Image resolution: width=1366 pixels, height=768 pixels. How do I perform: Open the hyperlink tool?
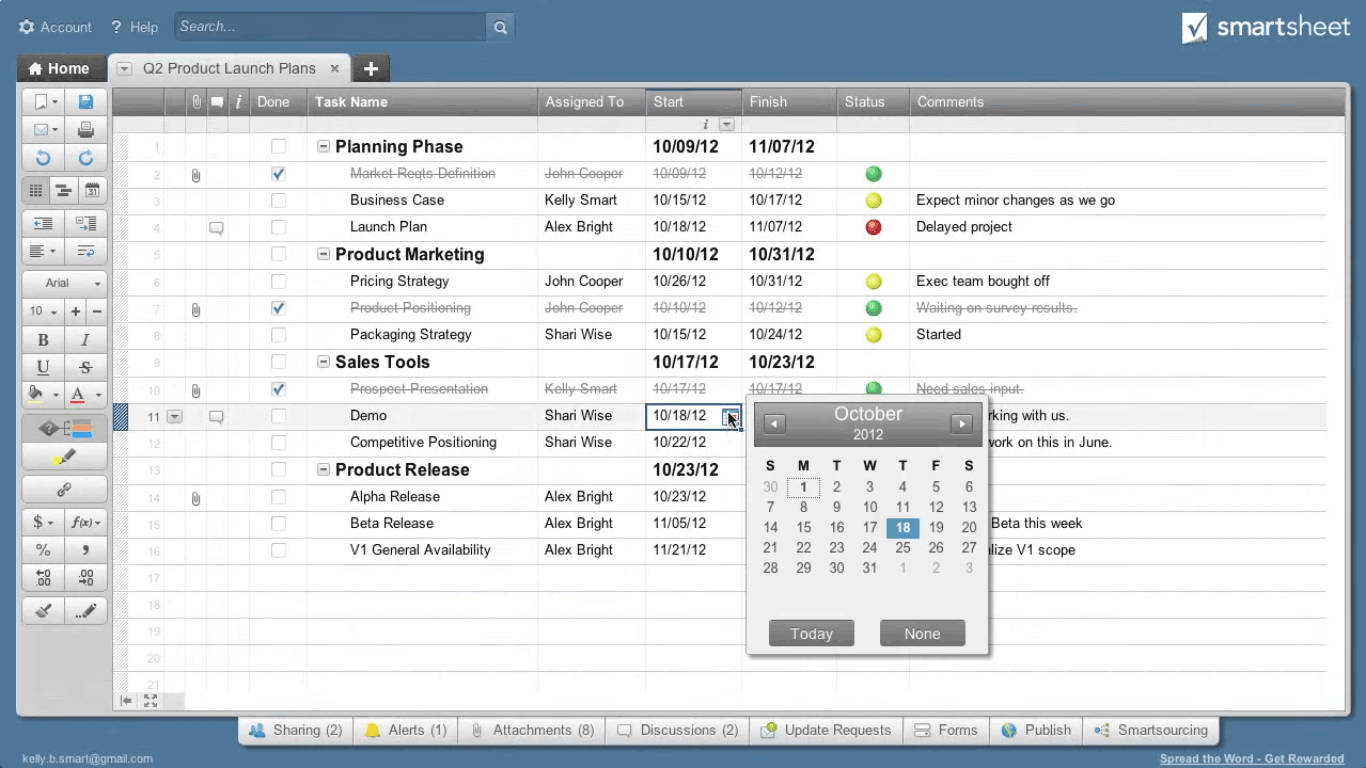(x=63, y=489)
